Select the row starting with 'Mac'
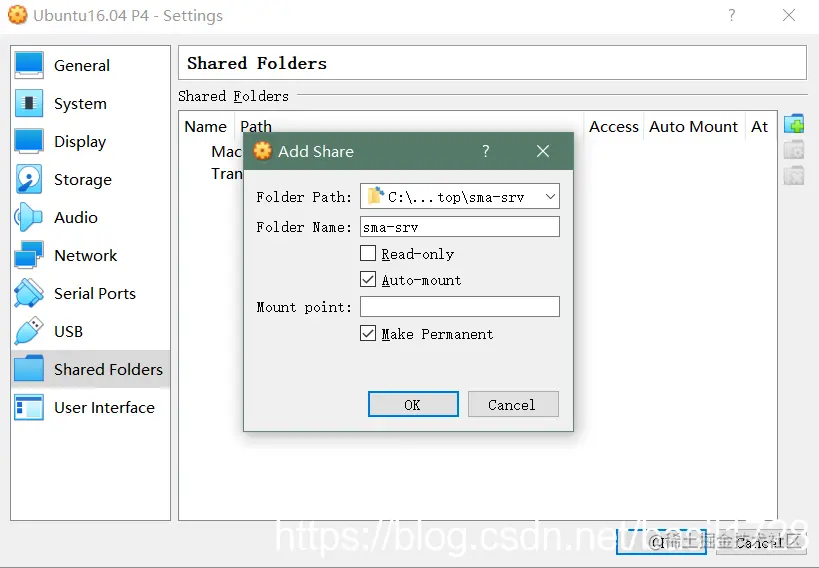Viewport: 819px width, 568px height. point(226,152)
